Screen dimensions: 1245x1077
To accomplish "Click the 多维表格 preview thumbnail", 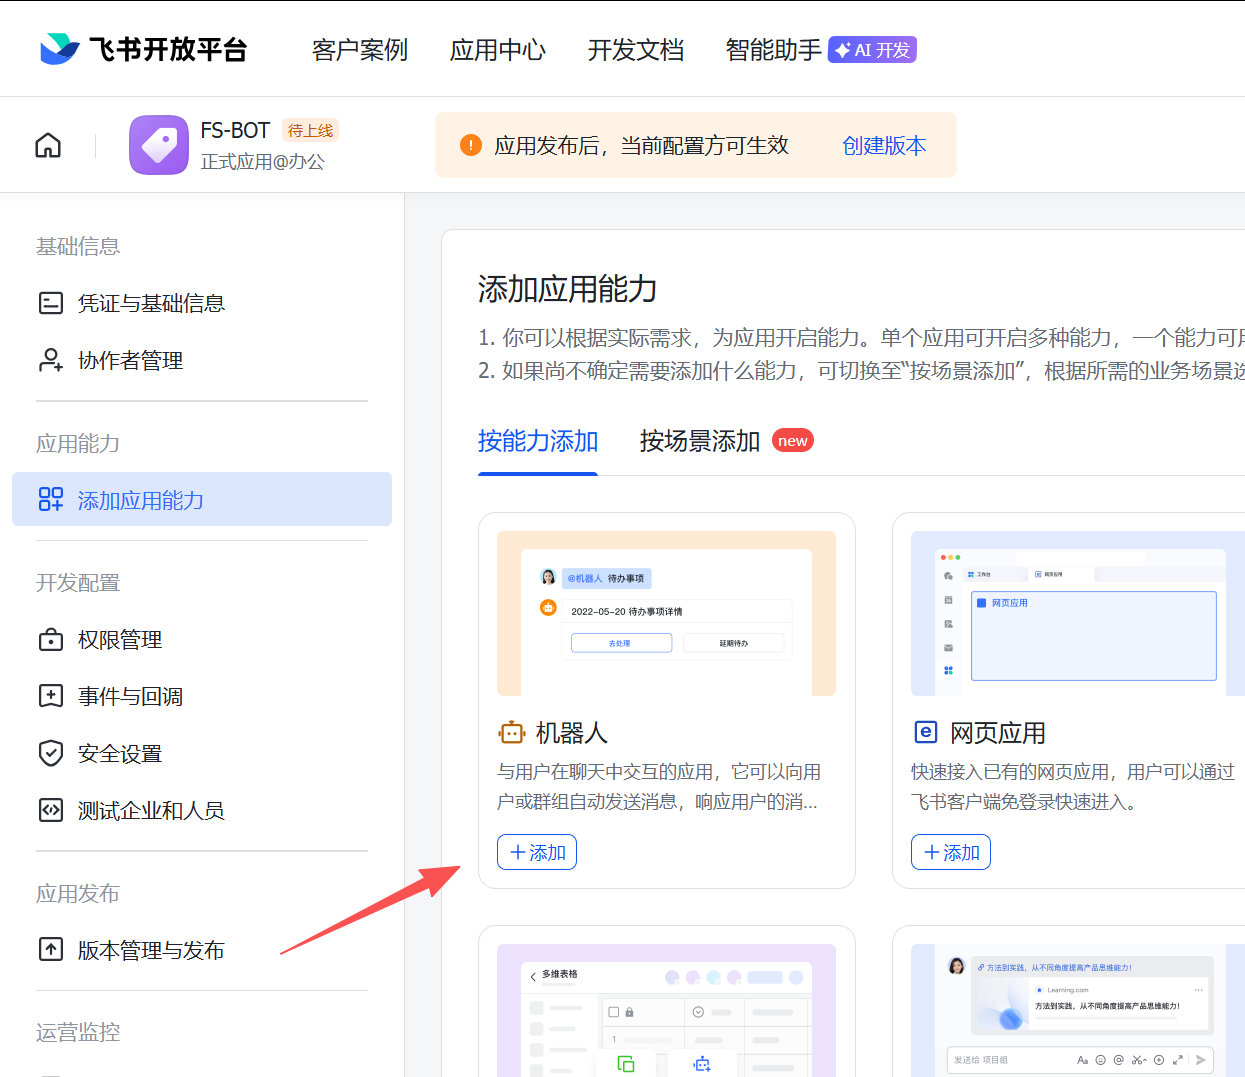I will pyautogui.click(x=666, y=1010).
